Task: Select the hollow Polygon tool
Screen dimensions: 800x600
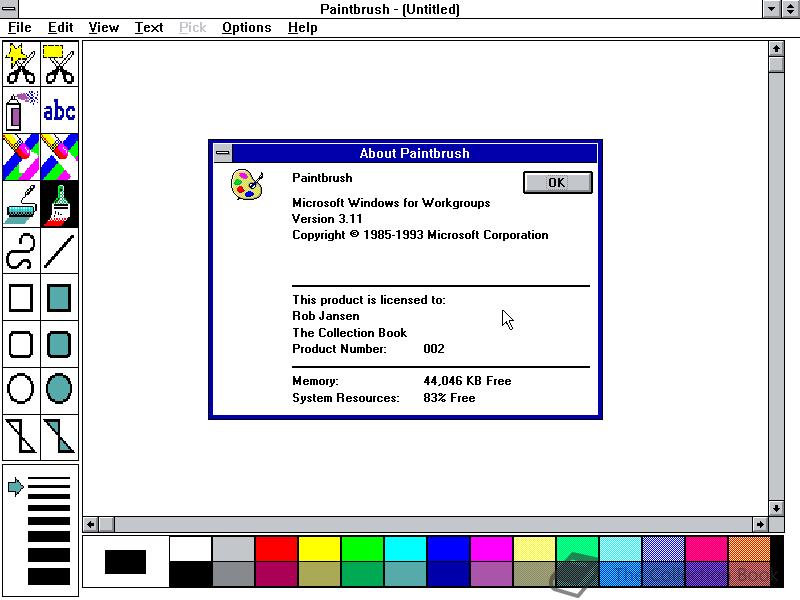Action: 21,437
